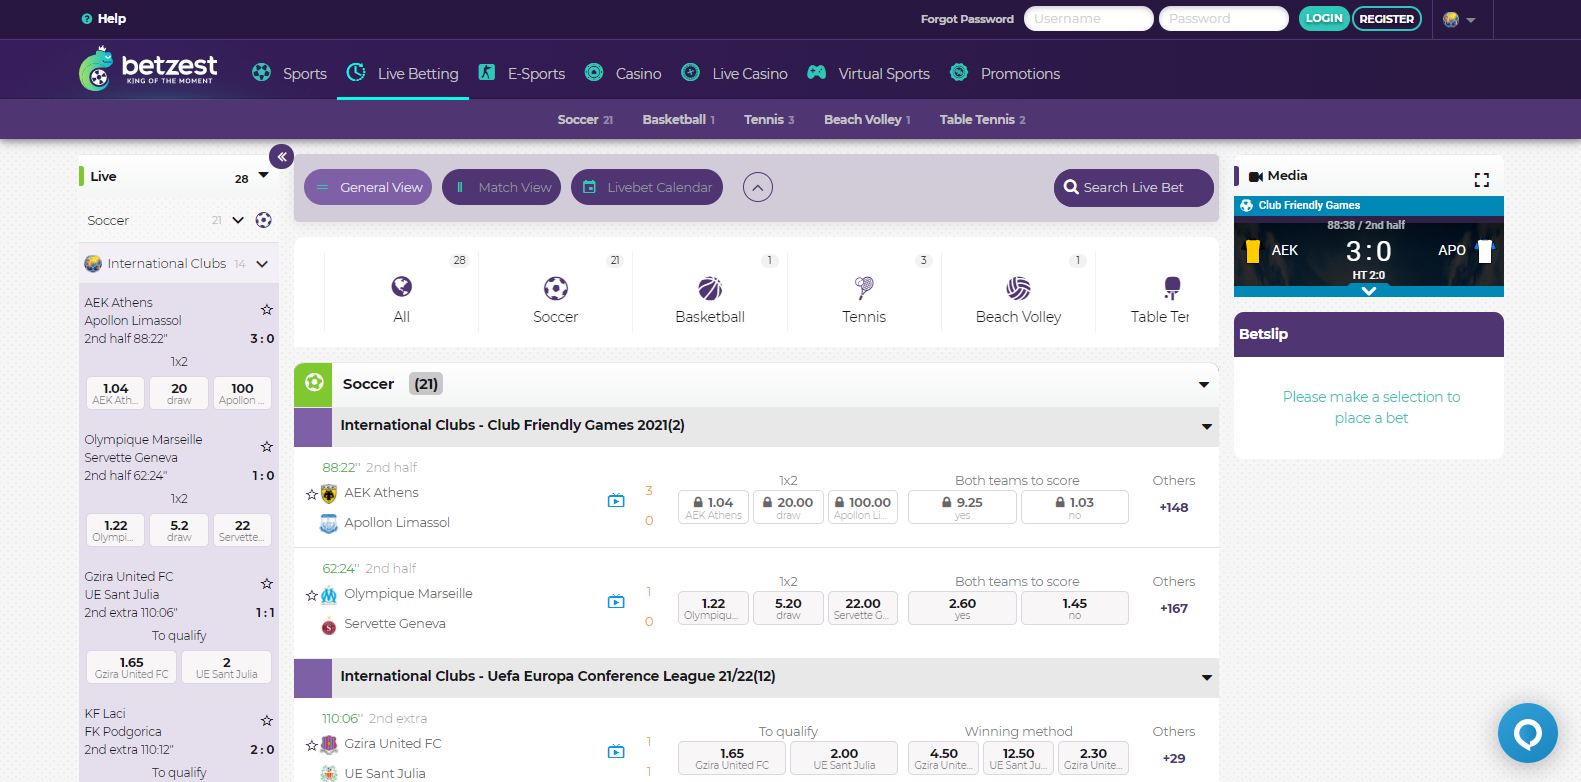
Task: Switch to General View
Action: tap(368, 187)
